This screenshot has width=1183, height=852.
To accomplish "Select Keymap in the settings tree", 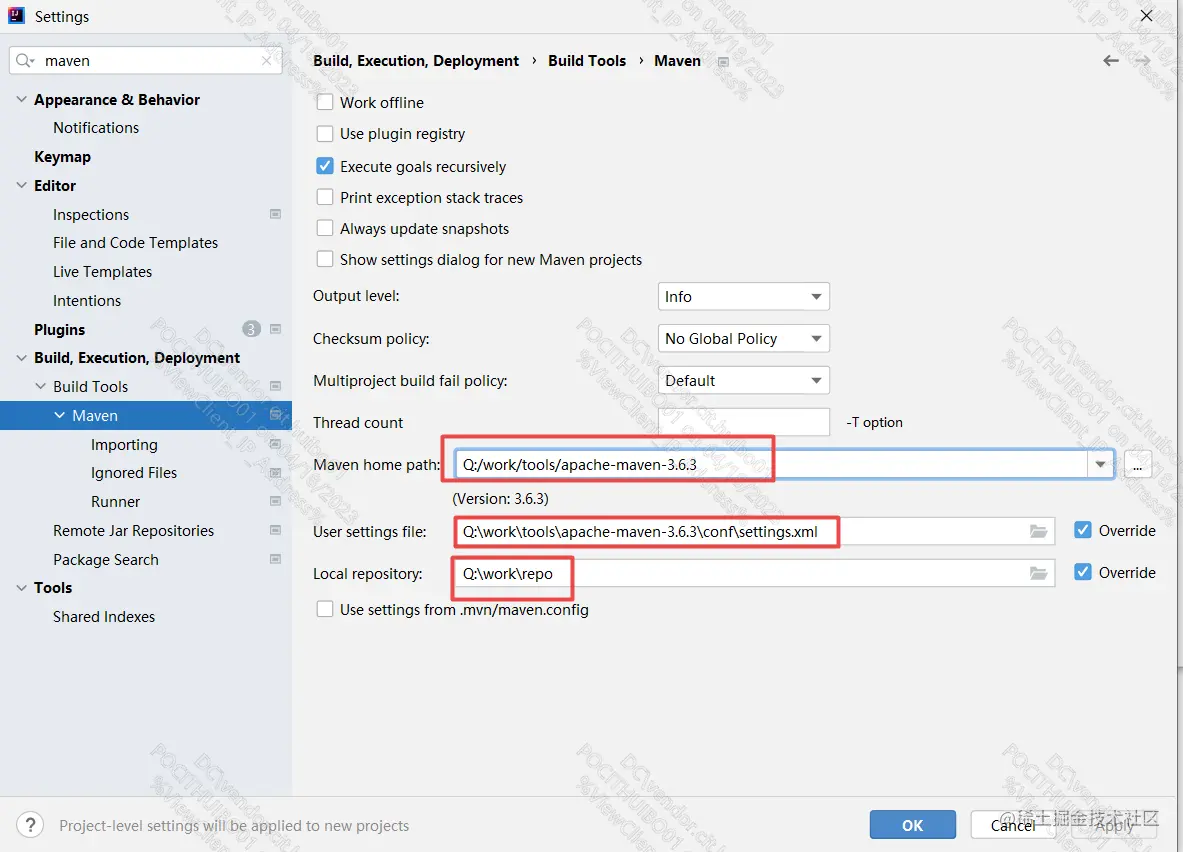I will coord(63,157).
